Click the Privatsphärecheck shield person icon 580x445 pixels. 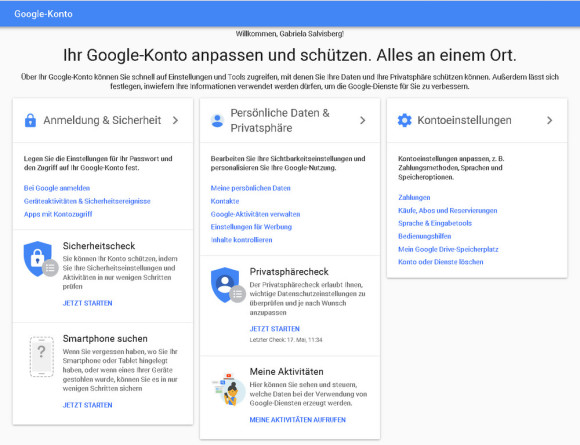(227, 285)
